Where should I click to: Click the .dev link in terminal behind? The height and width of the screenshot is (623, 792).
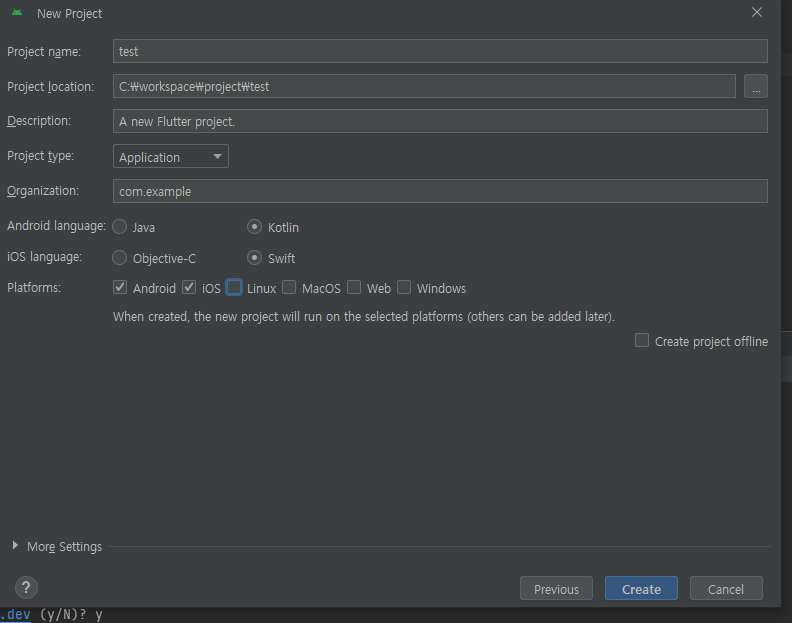(16, 614)
